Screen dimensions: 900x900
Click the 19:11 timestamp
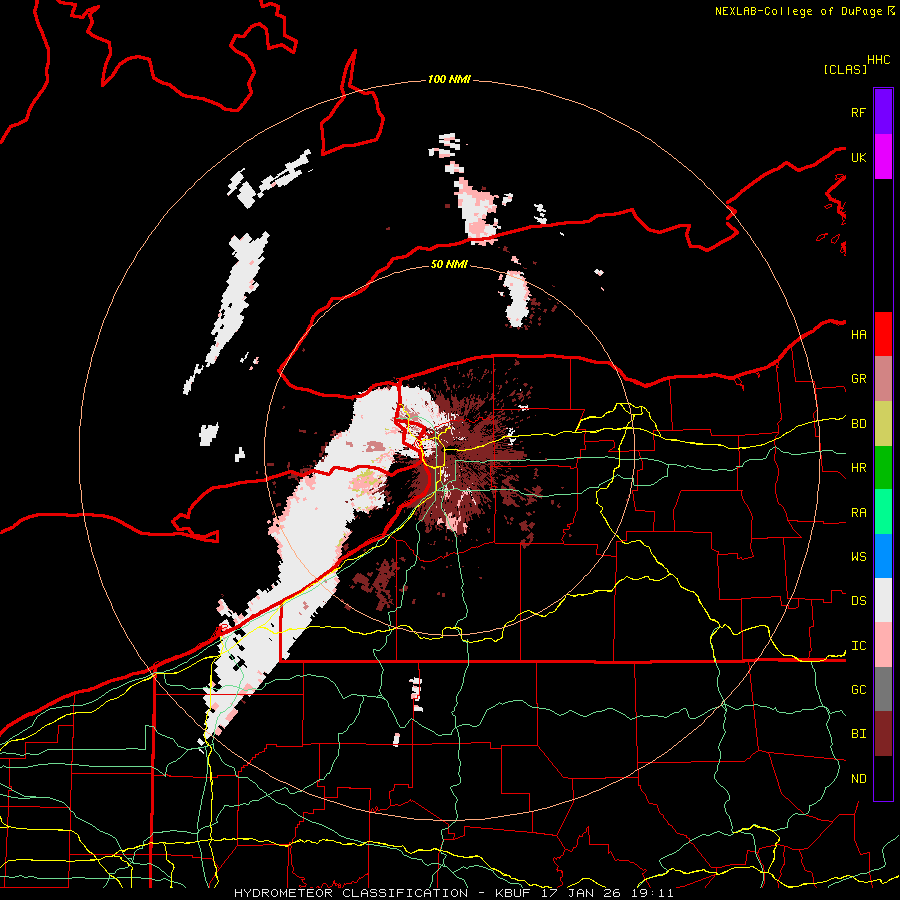(x=653, y=893)
